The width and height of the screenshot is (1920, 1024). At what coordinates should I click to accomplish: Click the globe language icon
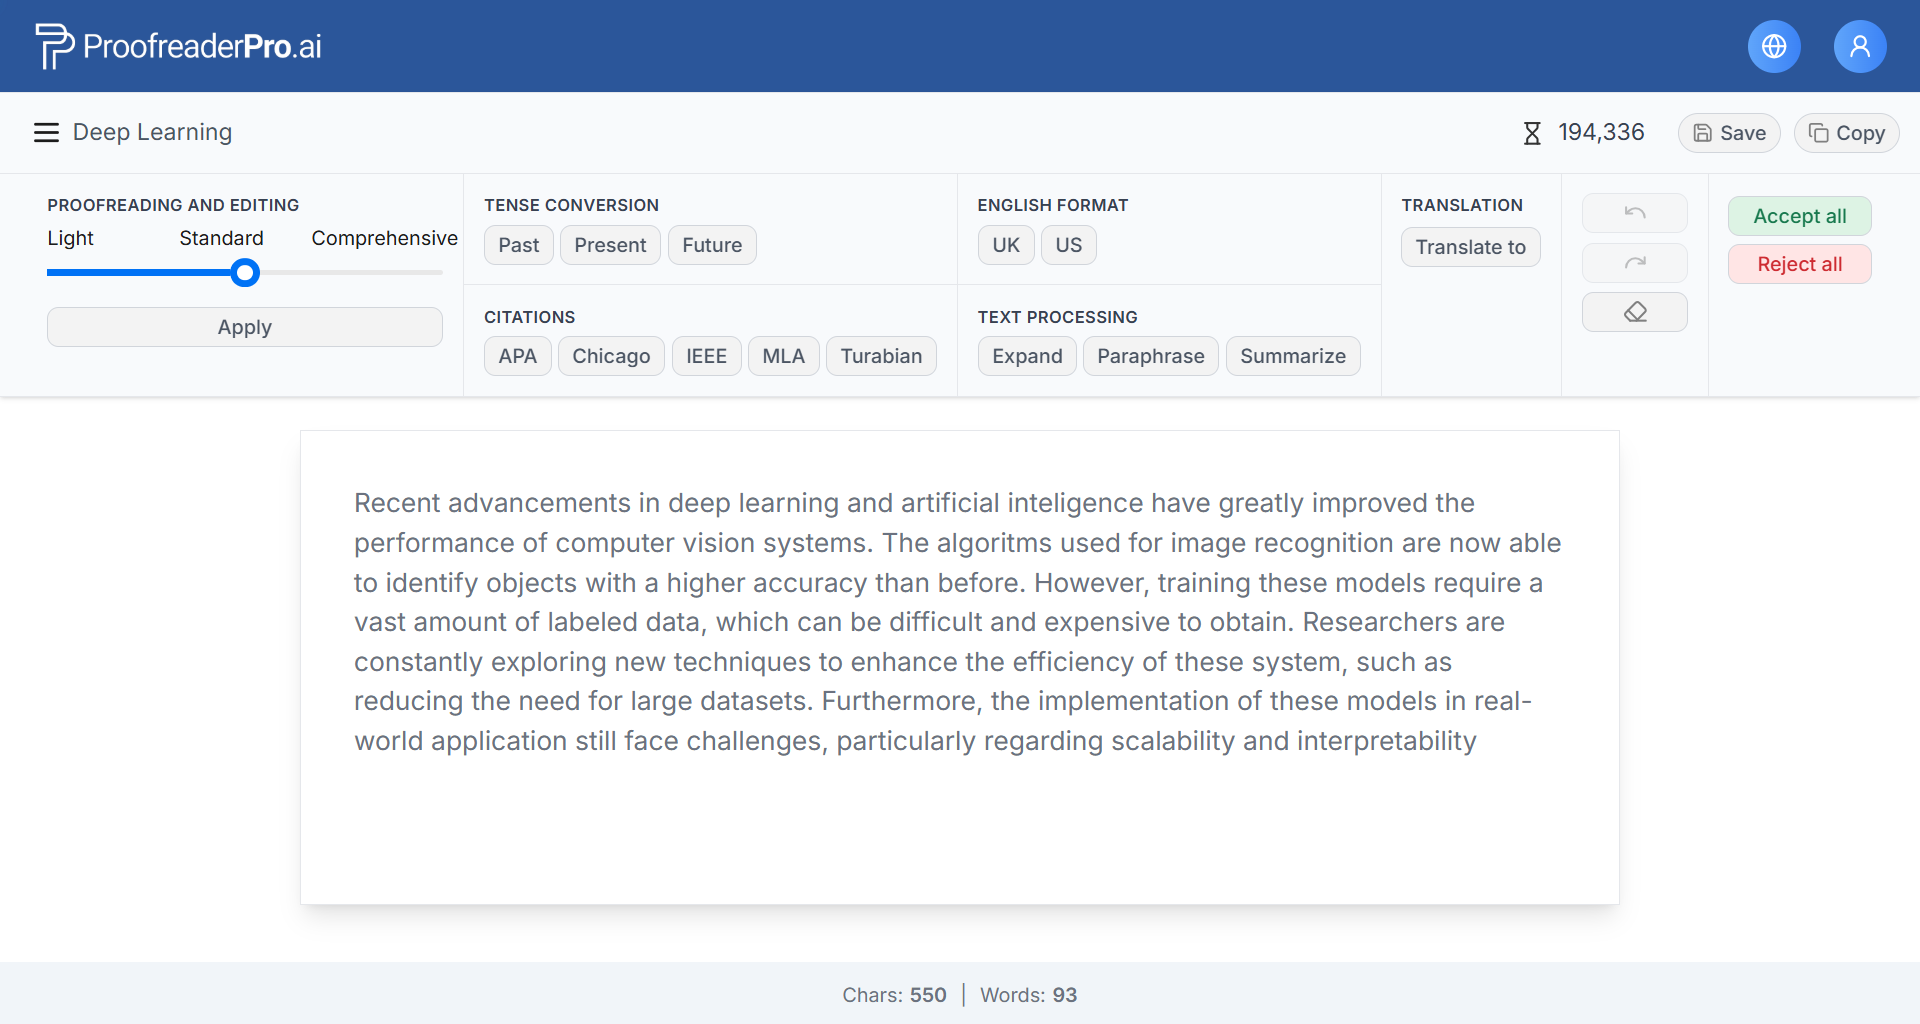[x=1774, y=46]
